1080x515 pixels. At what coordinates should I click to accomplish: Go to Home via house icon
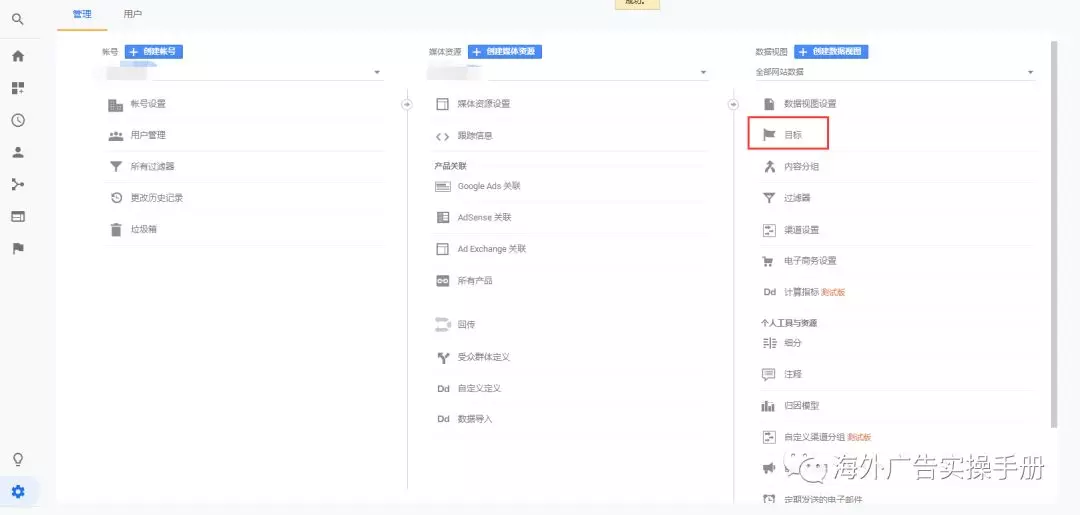pyautogui.click(x=18, y=56)
